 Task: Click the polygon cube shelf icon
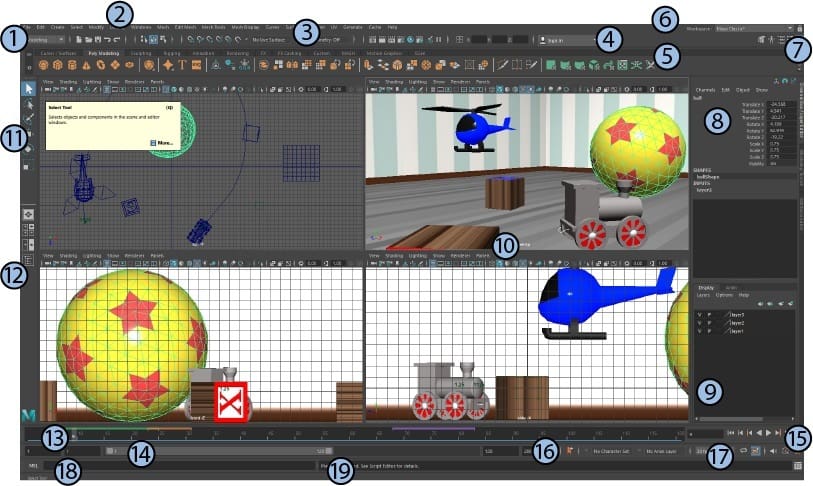pos(58,65)
